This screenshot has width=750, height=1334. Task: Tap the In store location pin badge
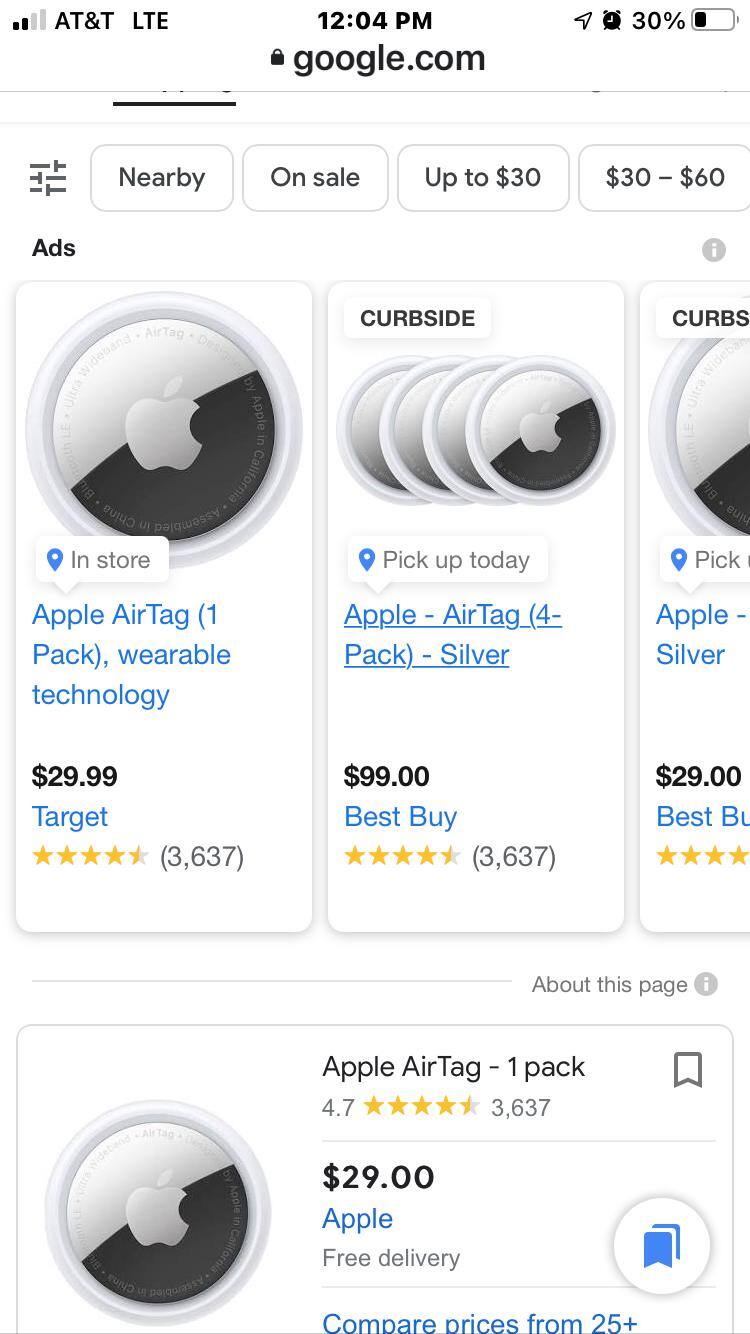[101, 560]
